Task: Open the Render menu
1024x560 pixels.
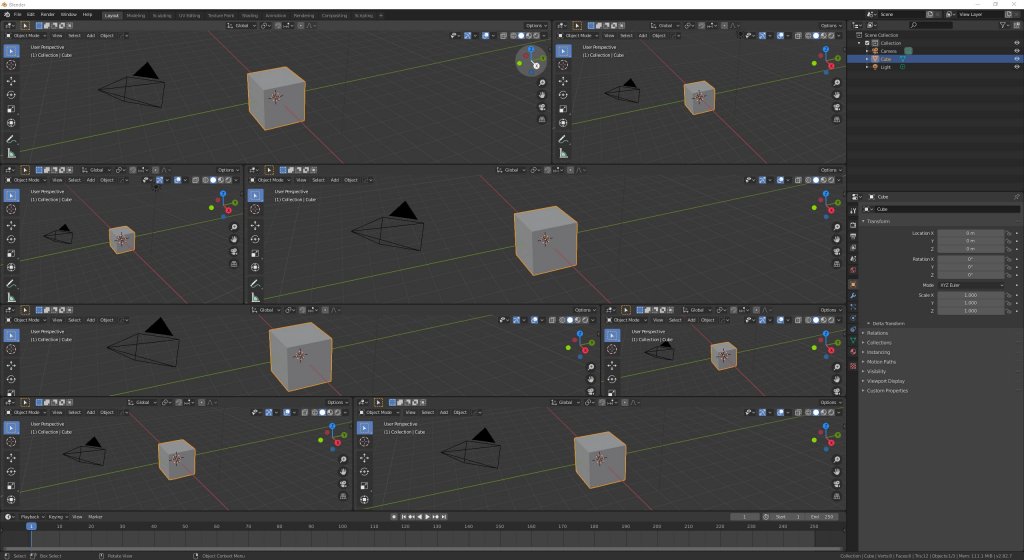Action: (47, 15)
